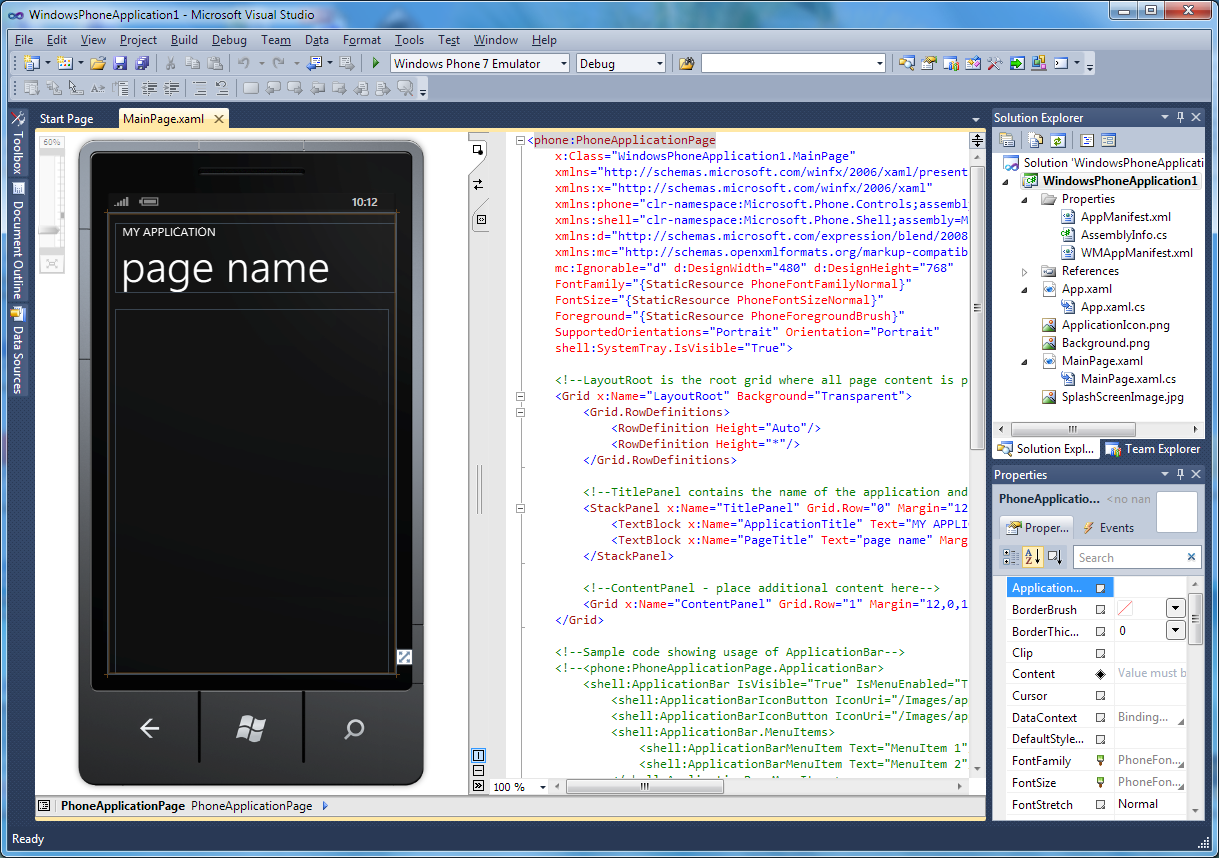Open the Toolbox hammer-and-wrench icon

[995, 63]
